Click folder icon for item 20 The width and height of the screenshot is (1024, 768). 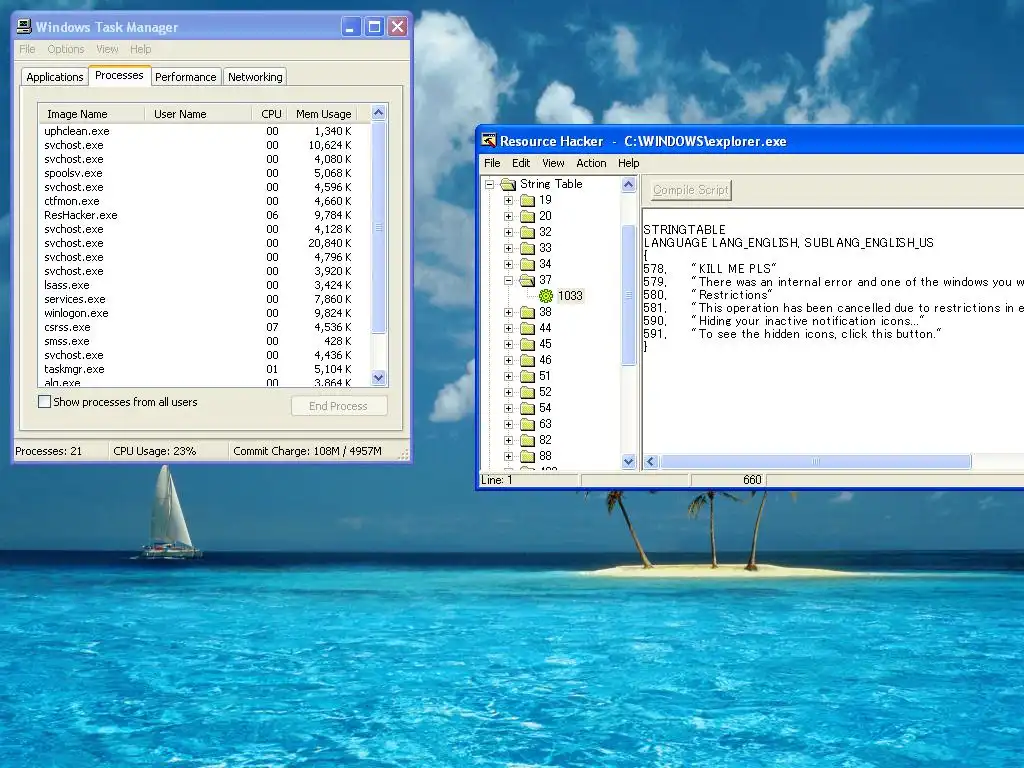tap(528, 216)
